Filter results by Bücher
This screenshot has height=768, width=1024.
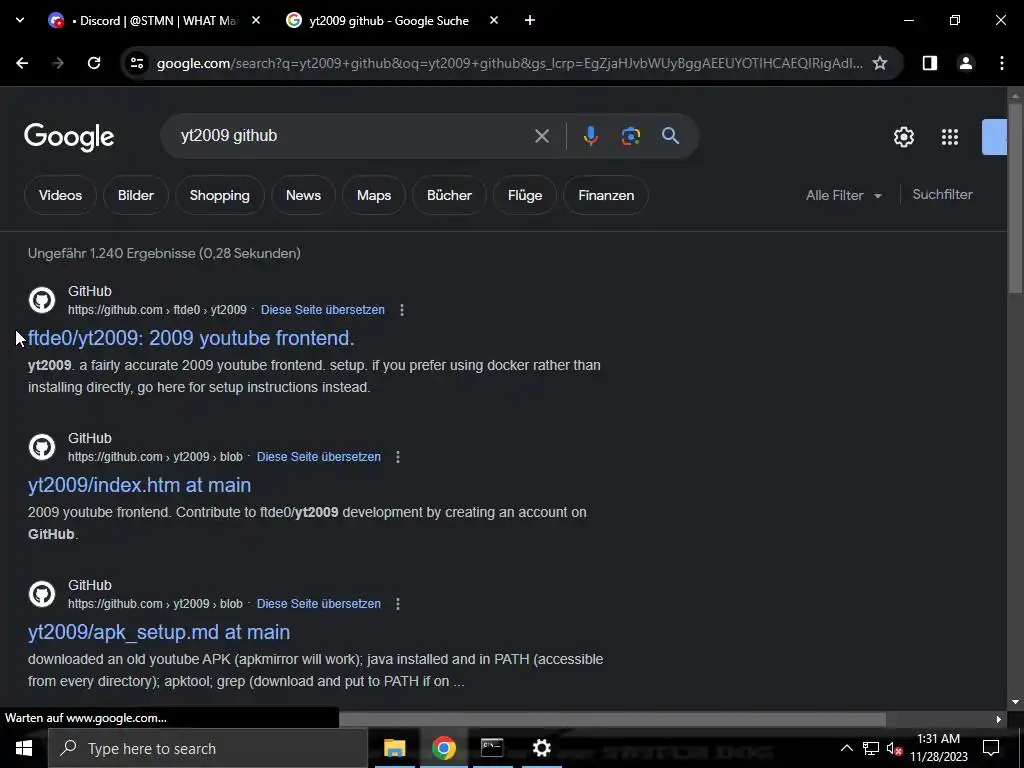pyautogui.click(x=449, y=195)
